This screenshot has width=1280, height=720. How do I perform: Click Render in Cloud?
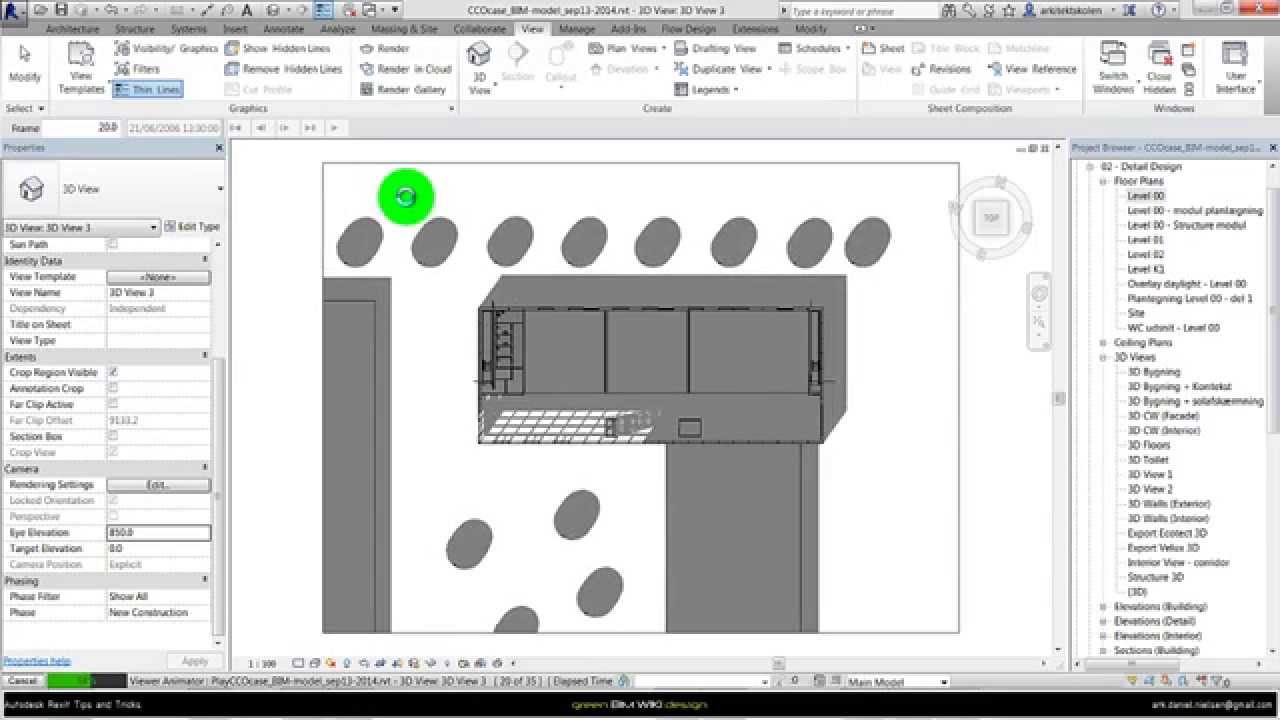405,69
